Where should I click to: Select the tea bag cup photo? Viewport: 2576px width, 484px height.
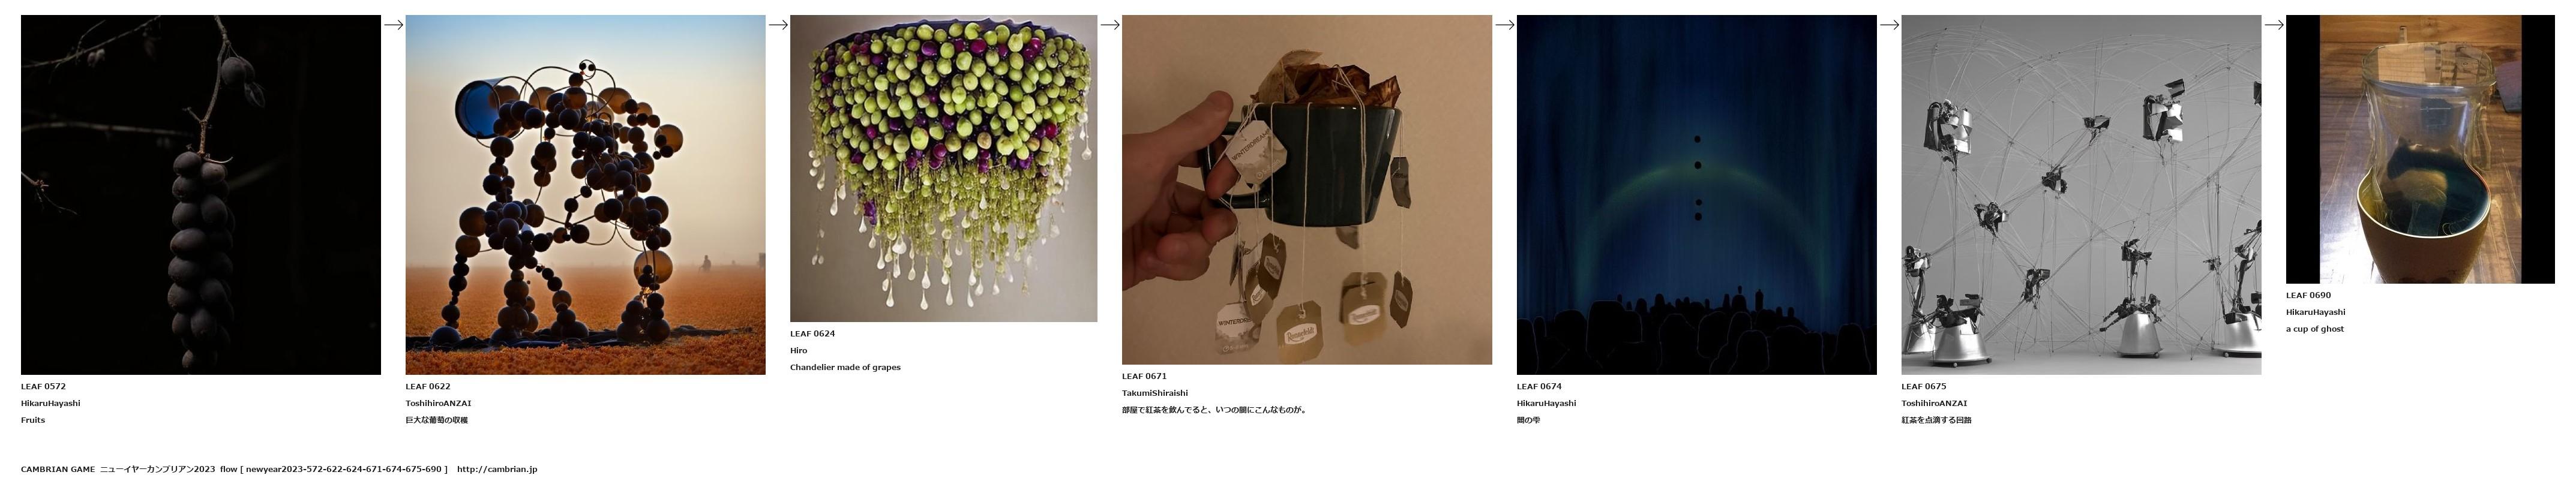(x=1306, y=190)
